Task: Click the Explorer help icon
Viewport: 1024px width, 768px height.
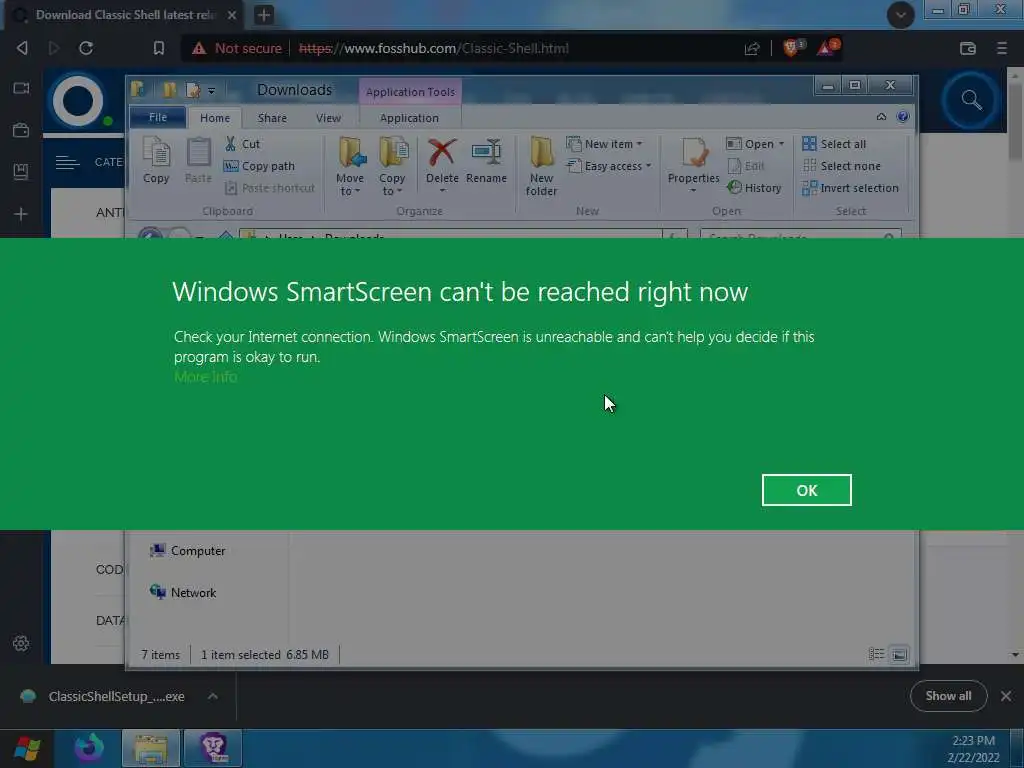Action: click(x=903, y=117)
